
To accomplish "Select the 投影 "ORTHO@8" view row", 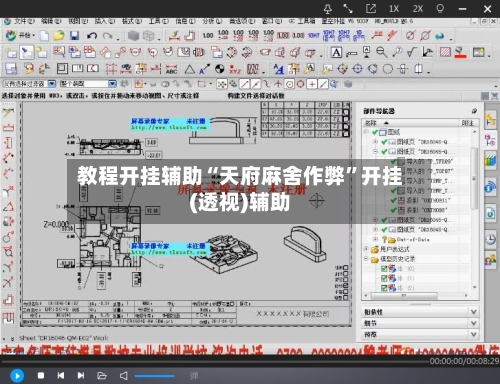I will [x=419, y=210].
